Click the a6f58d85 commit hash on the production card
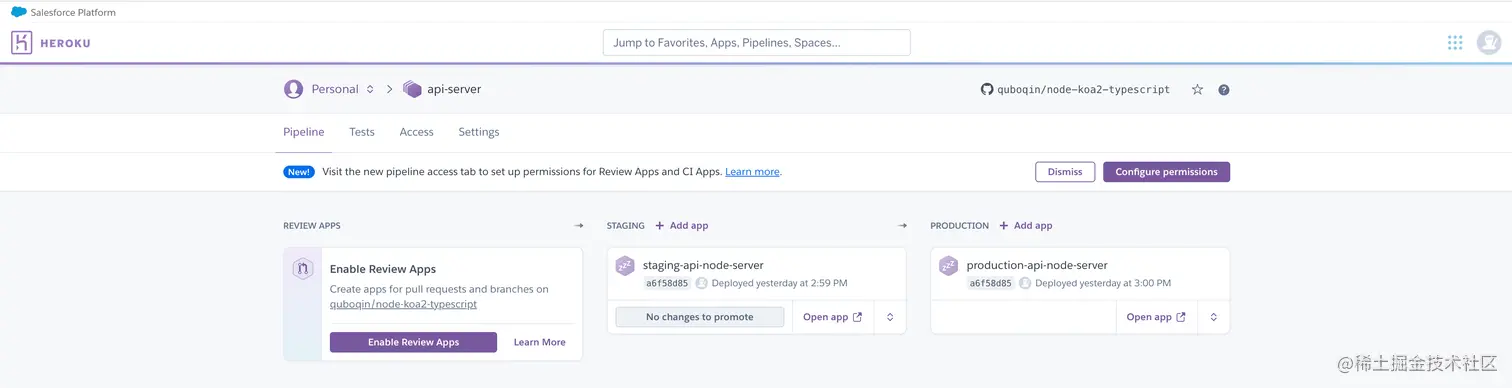1512x388 pixels. [x=991, y=283]
